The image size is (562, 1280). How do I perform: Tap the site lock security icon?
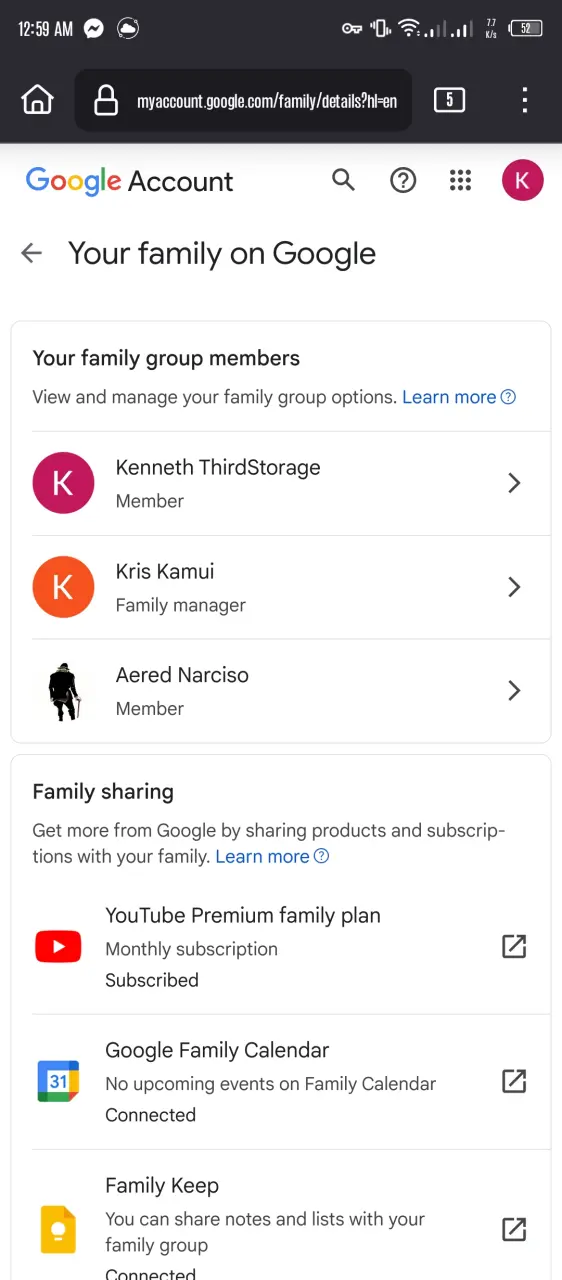tap(106, 100)
